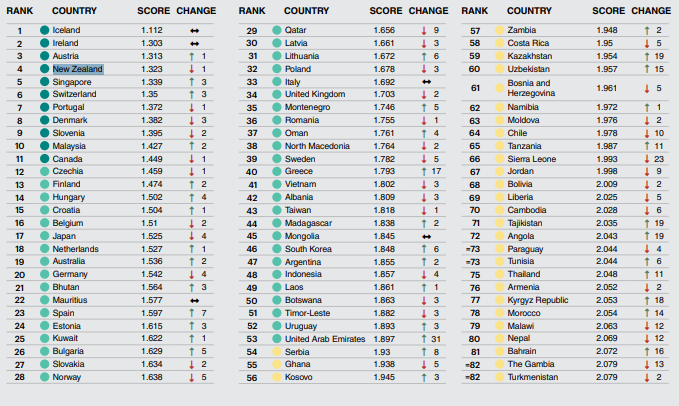This screenshot has width=679, height=406.
Task: Click the up arrow in Austria's row
Action: [x=191, y=56]
